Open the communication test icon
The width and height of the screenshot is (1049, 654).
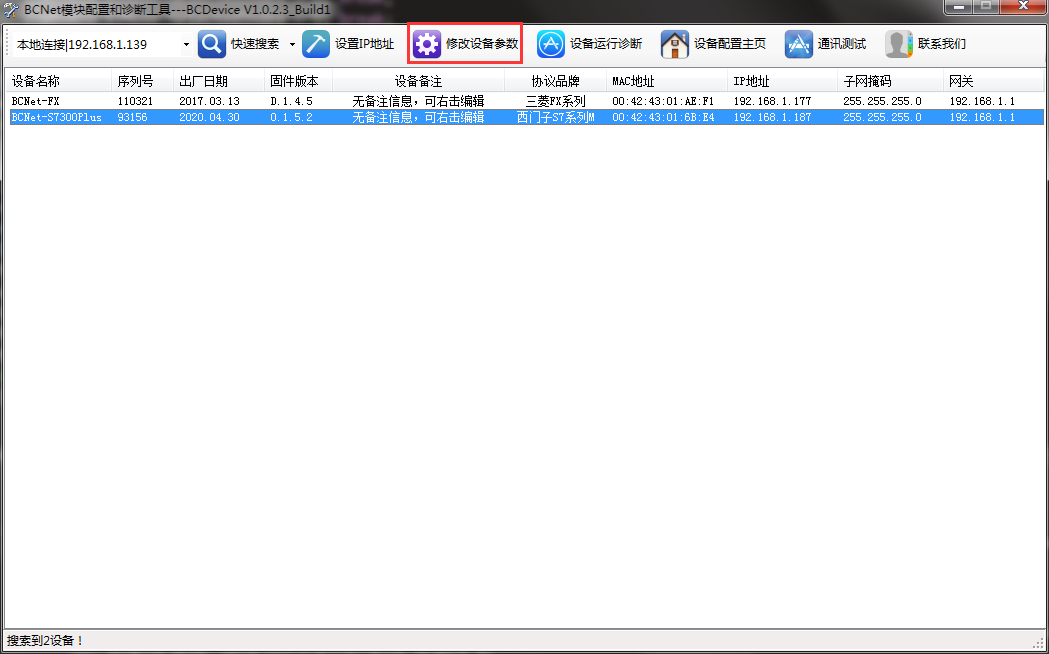click(x=799, y=44)
